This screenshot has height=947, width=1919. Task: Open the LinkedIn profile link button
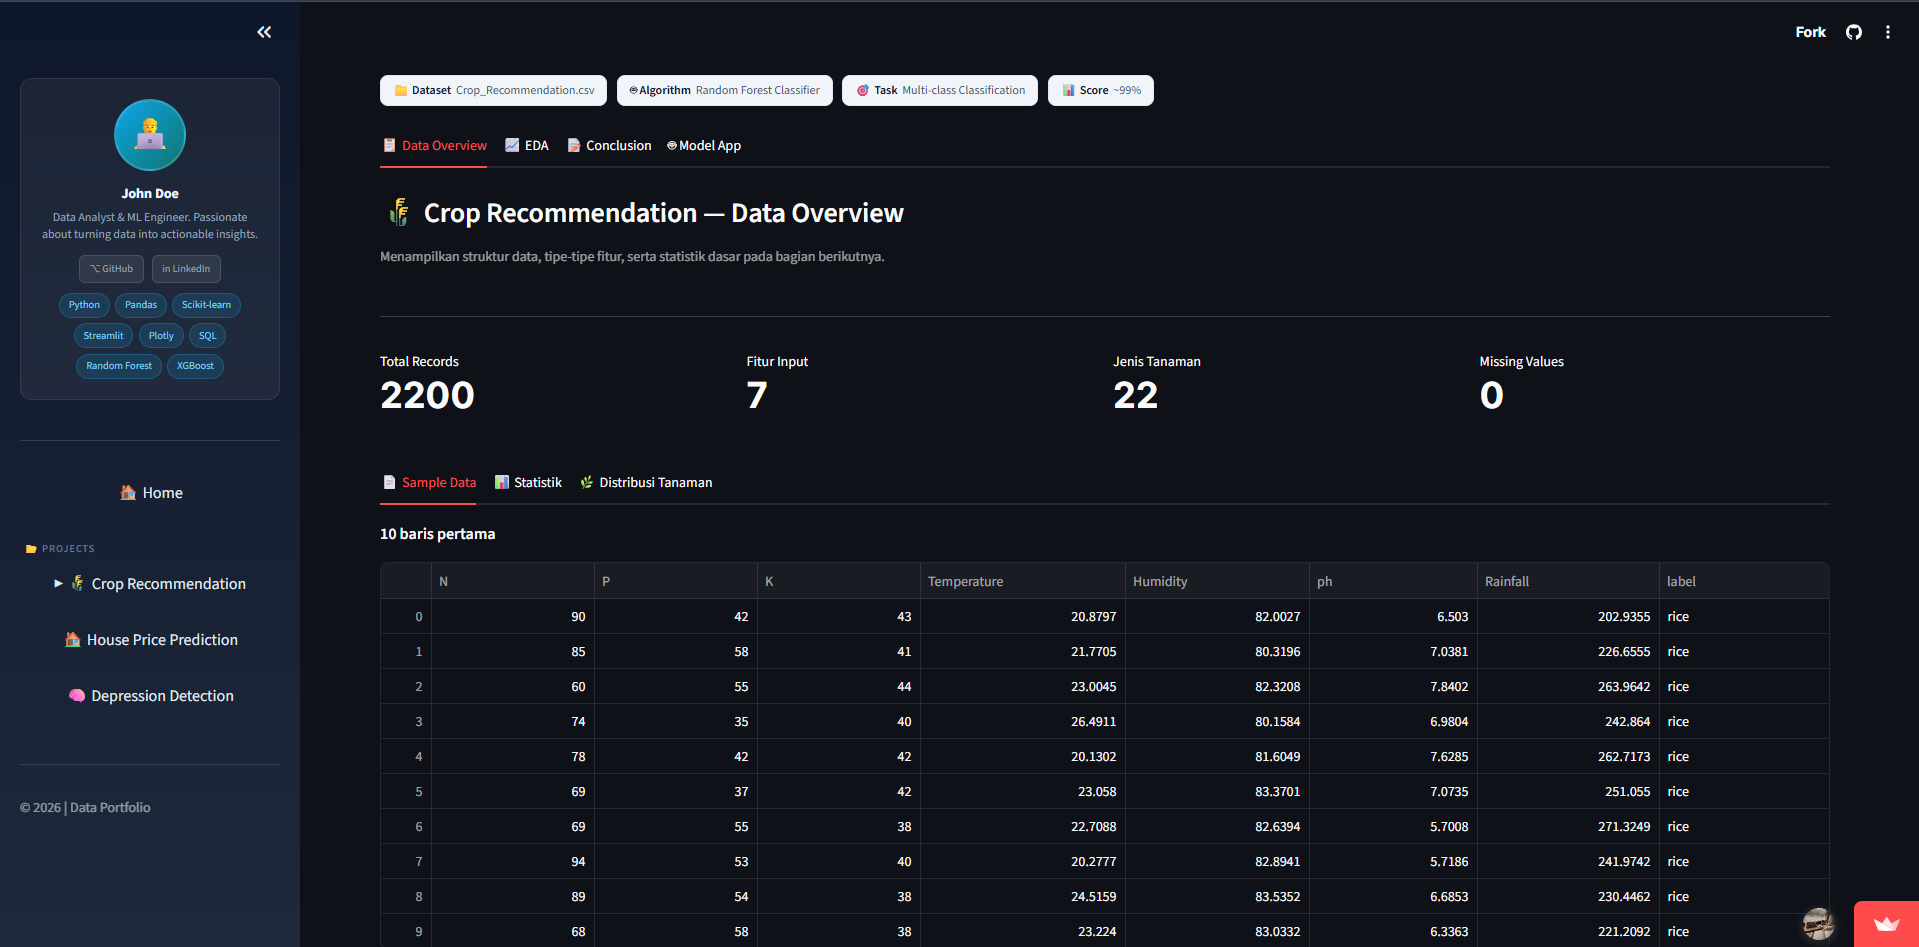186,268
